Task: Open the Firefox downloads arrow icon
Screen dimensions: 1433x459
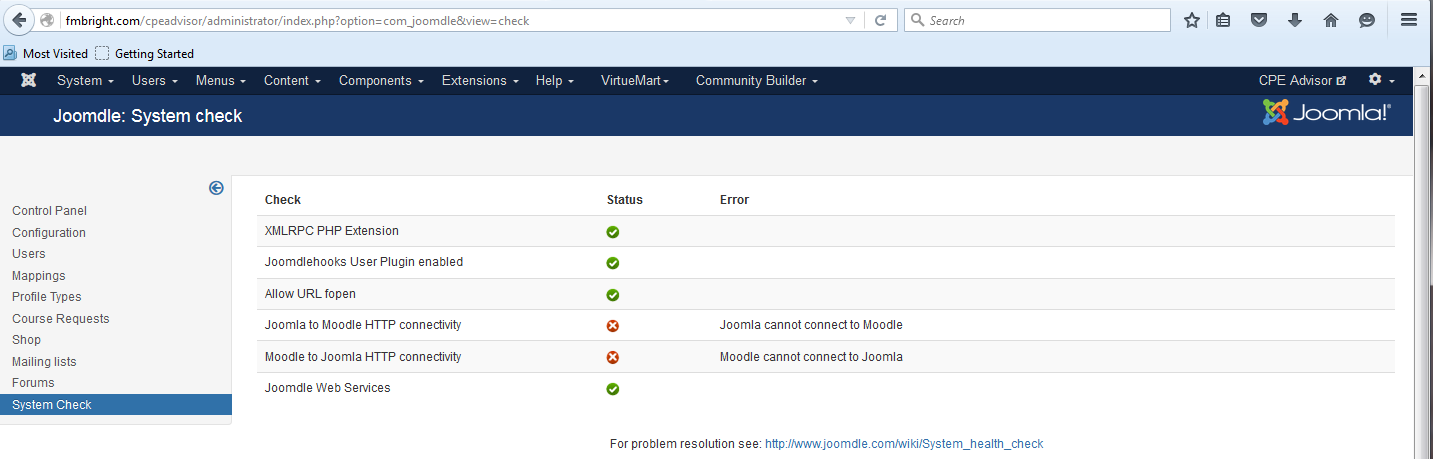Action: pyautogui.click(x=1295, y=20)
